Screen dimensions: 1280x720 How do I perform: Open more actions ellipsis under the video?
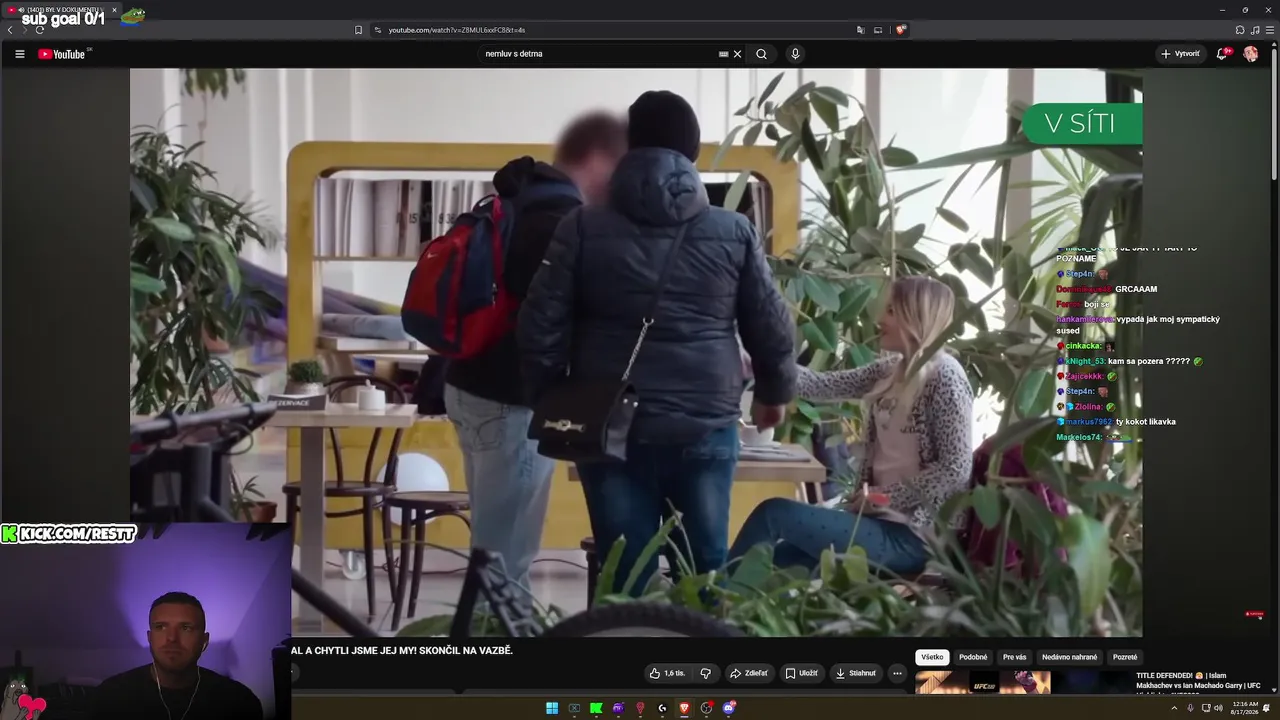897,673
